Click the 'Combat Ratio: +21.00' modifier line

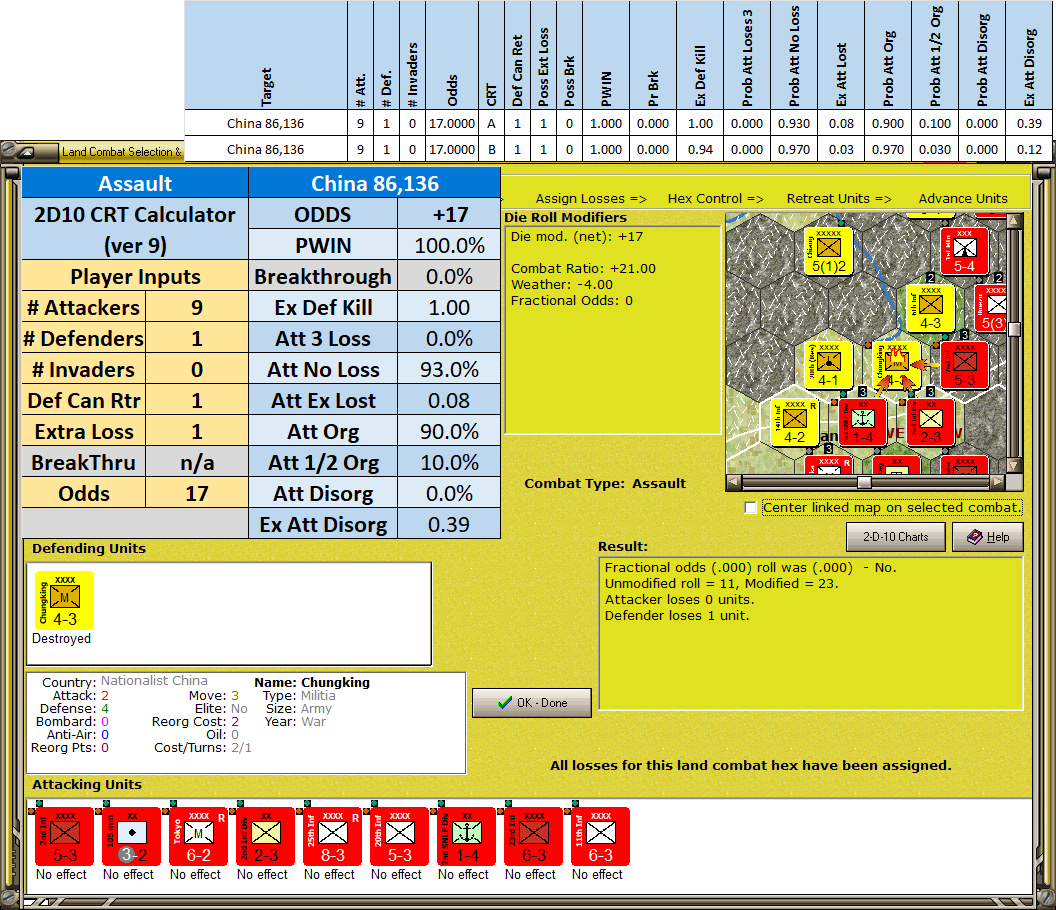tap(583, 269)
